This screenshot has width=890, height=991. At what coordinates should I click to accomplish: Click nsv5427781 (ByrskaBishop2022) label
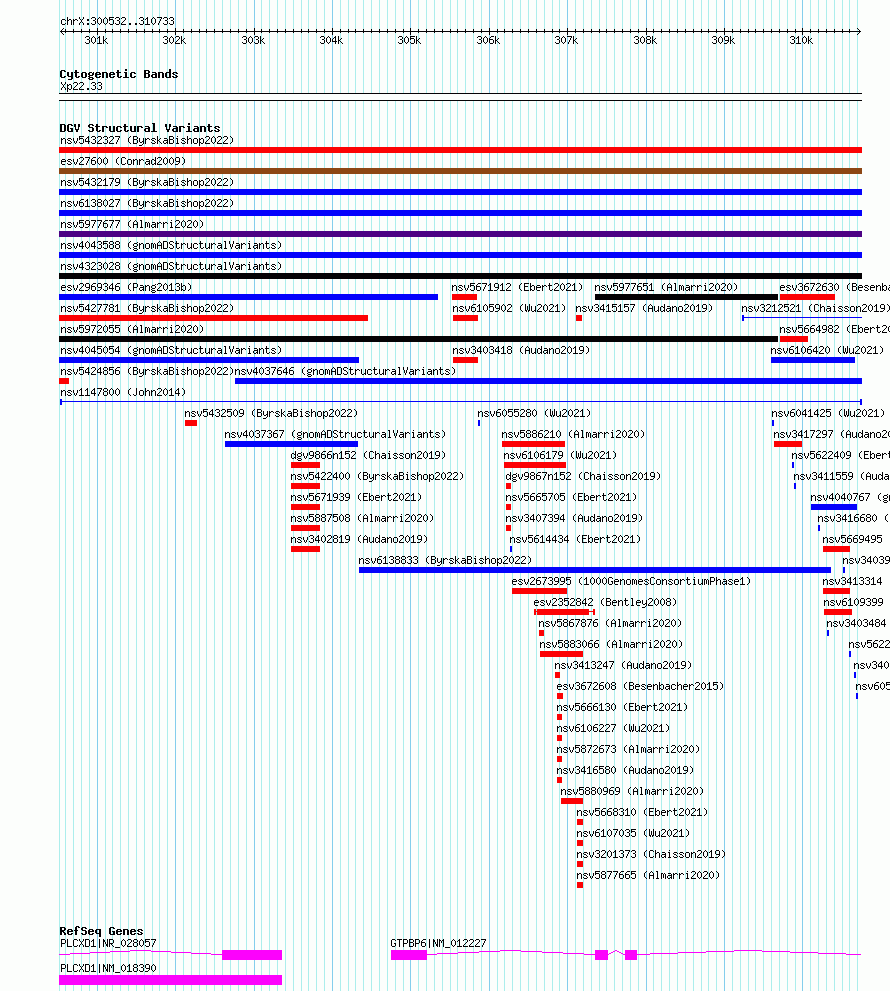147,308
